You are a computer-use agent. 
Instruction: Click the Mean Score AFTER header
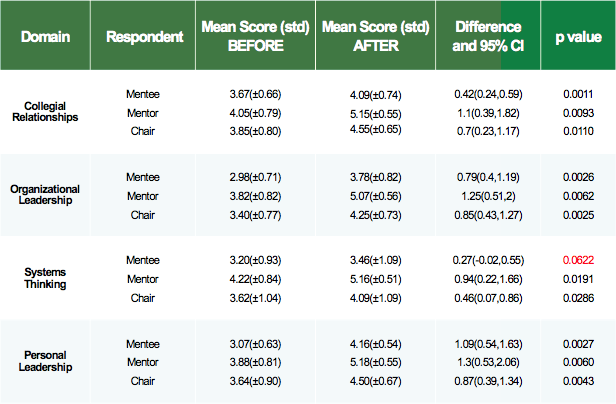(x=376, y=37)
